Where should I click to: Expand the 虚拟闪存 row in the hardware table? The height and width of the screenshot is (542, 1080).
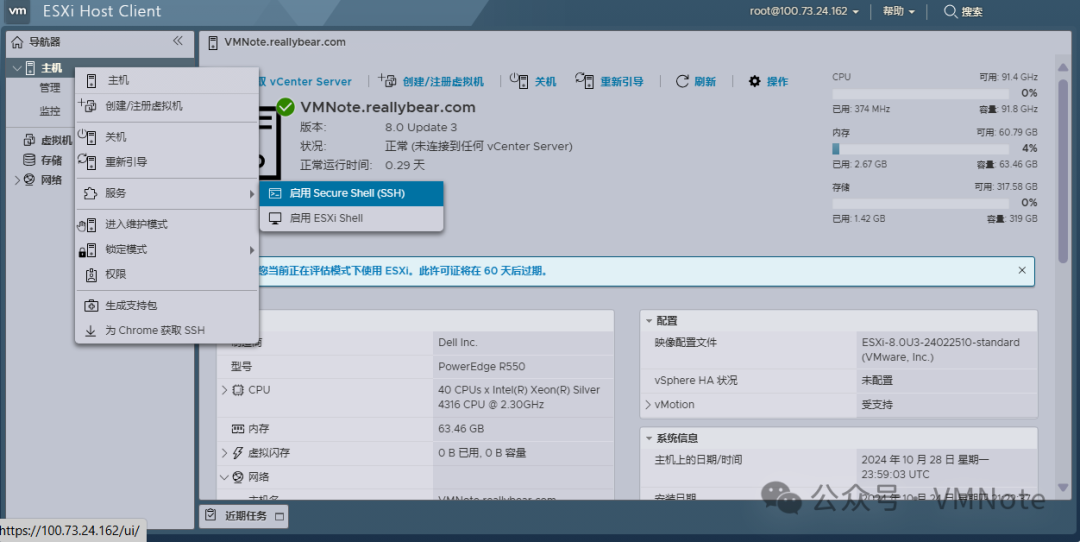pos(225,452)
